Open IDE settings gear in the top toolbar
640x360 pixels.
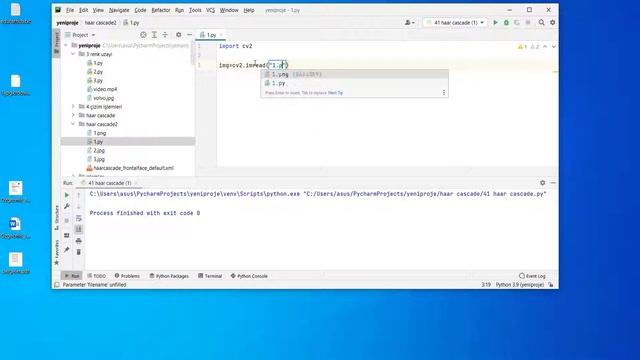coord(553,23)
